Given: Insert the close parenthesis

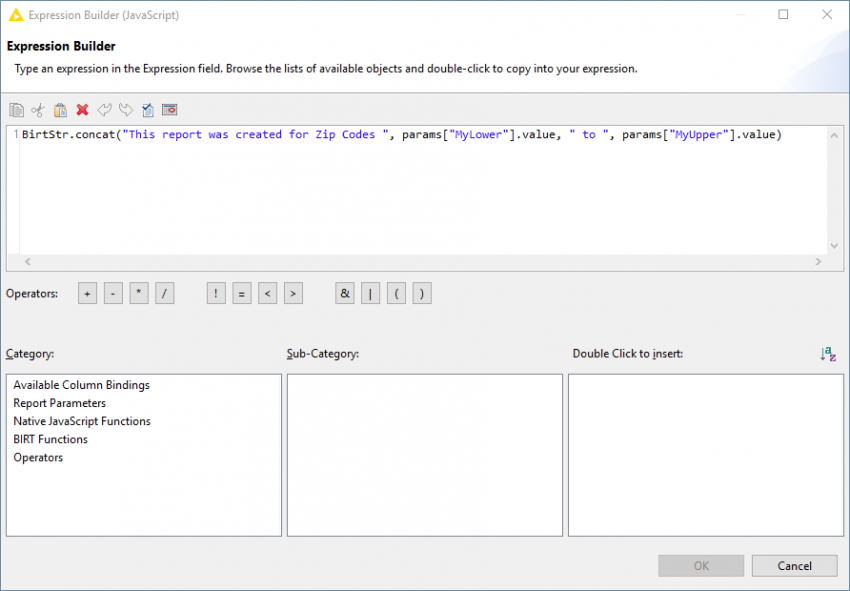Looking at the screenshot, I should click(422, 293).
